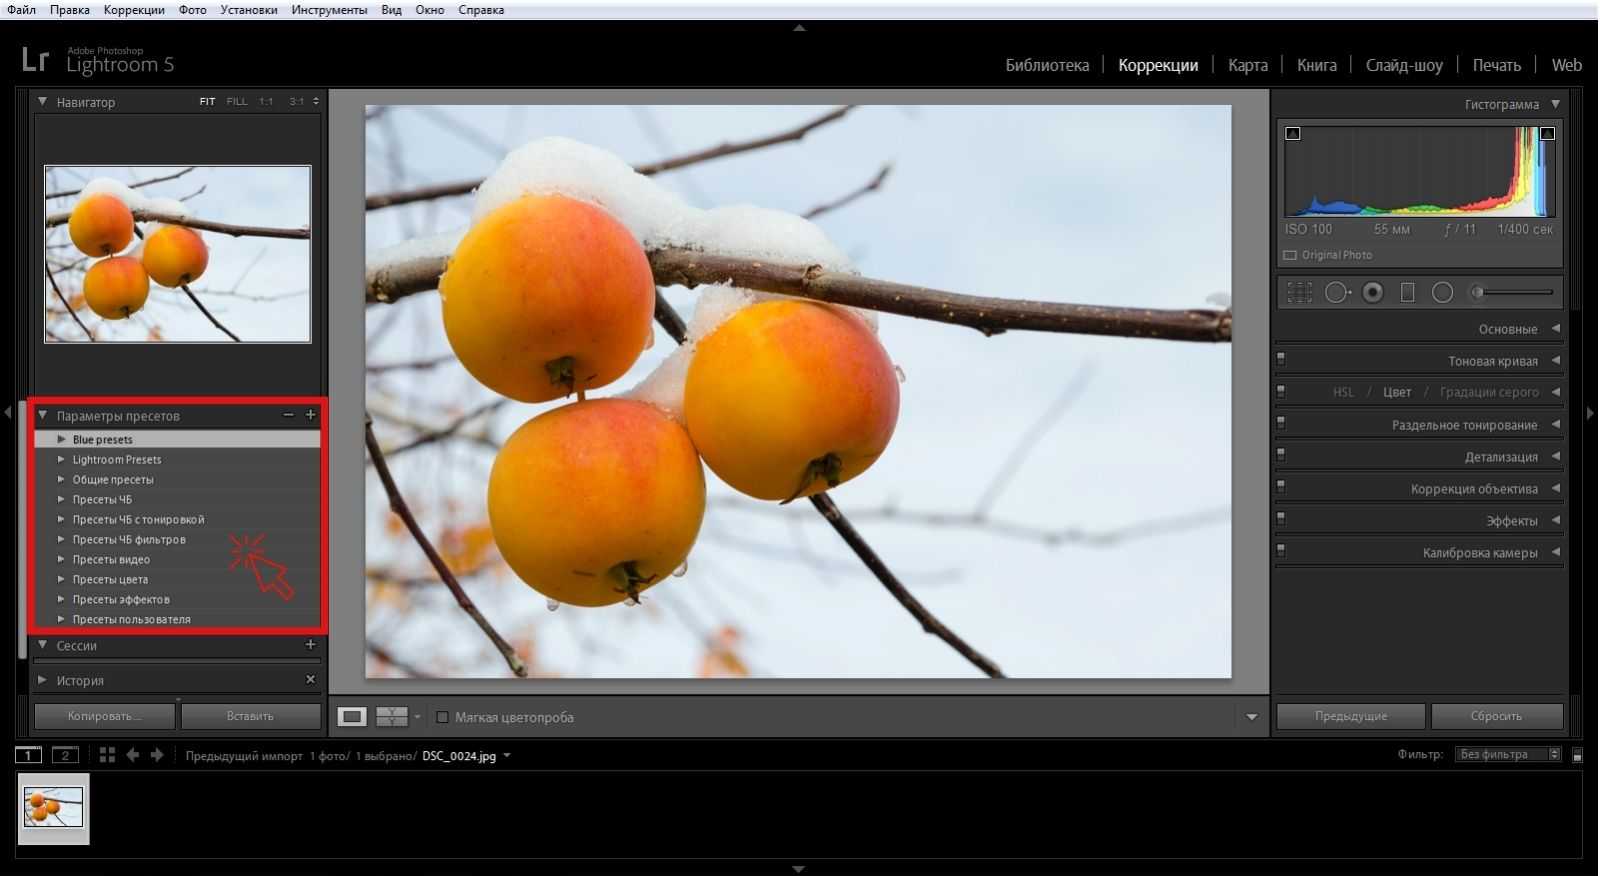Image resolution: width=1600 pixels, height=876 pixels.
Task: Select the Graduated Filter tool
Action: [x=1407, y=292]
